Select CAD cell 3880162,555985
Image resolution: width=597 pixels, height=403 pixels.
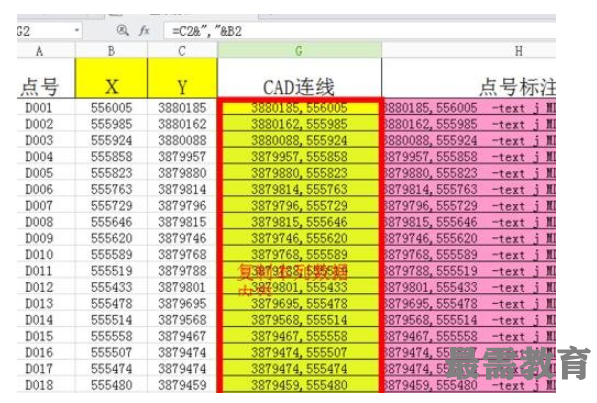click(300, 124)
